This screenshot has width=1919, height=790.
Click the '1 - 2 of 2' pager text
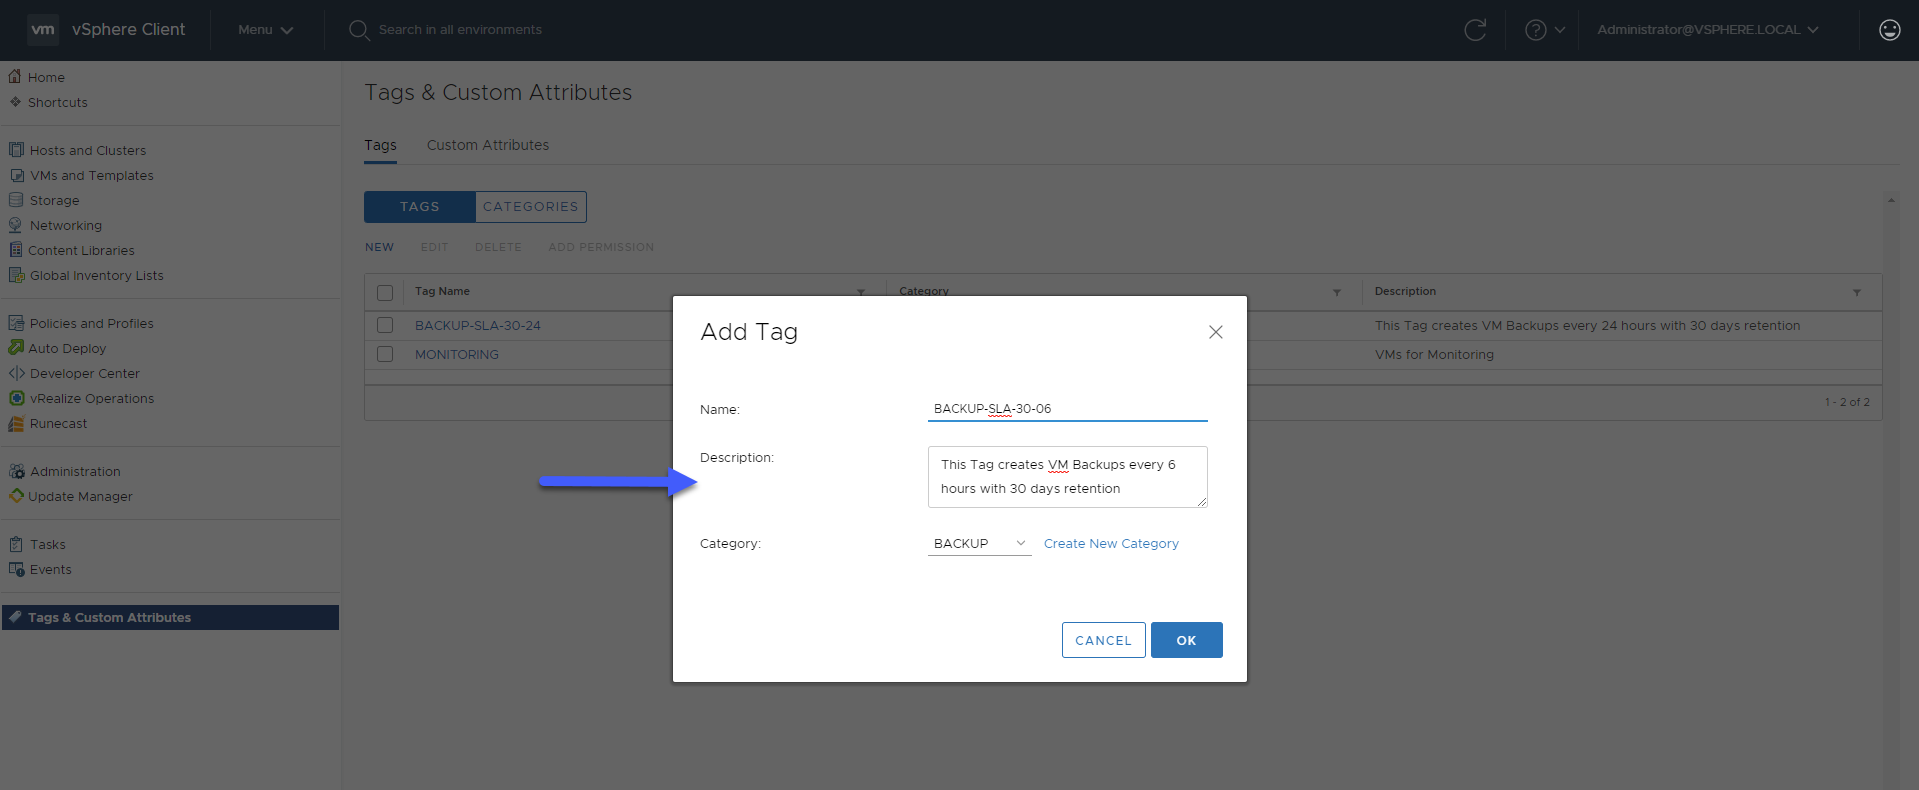pyautogui.click(x=1847, y=402)
